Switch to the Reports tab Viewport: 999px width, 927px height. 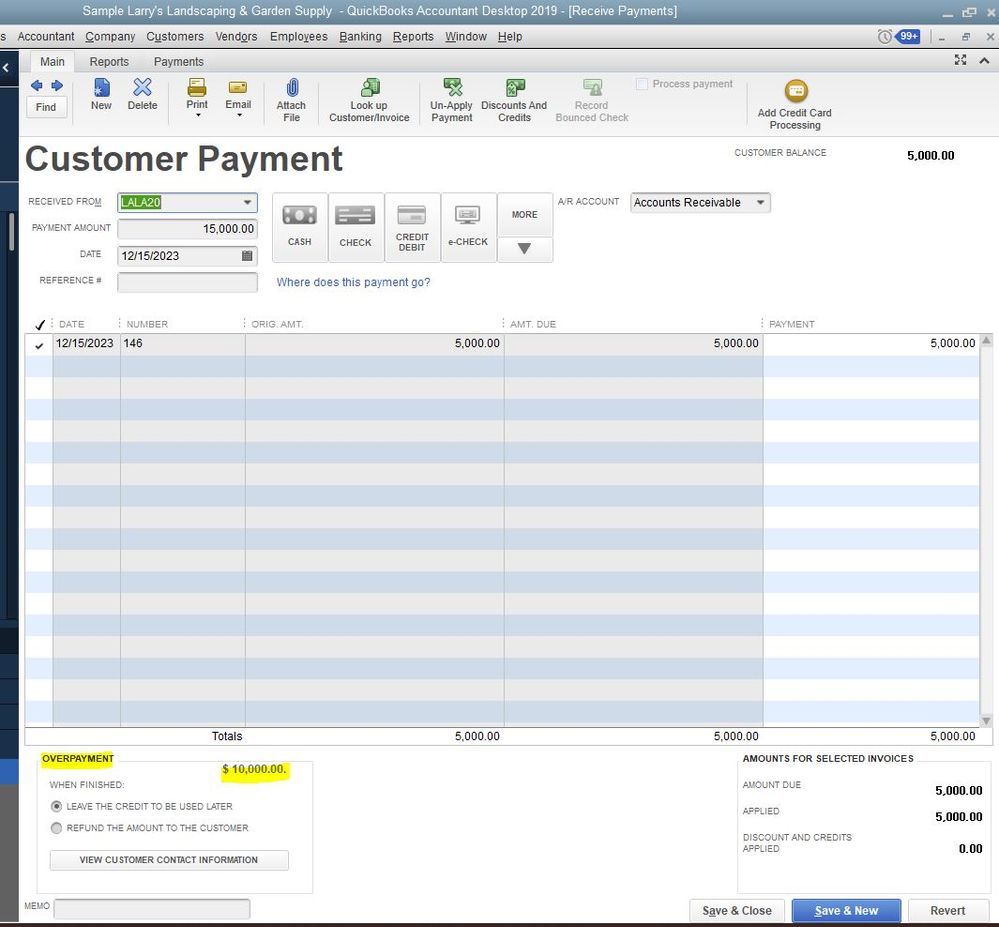coord(109,62)
